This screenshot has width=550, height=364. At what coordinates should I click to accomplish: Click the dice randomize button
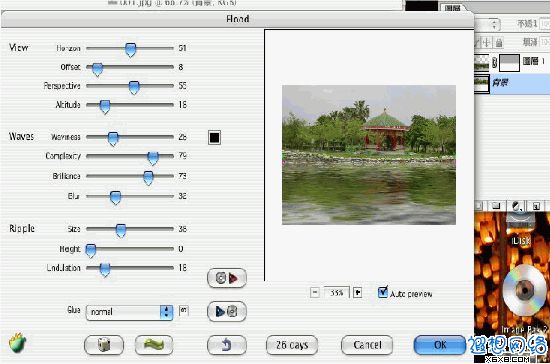point(104,345)
